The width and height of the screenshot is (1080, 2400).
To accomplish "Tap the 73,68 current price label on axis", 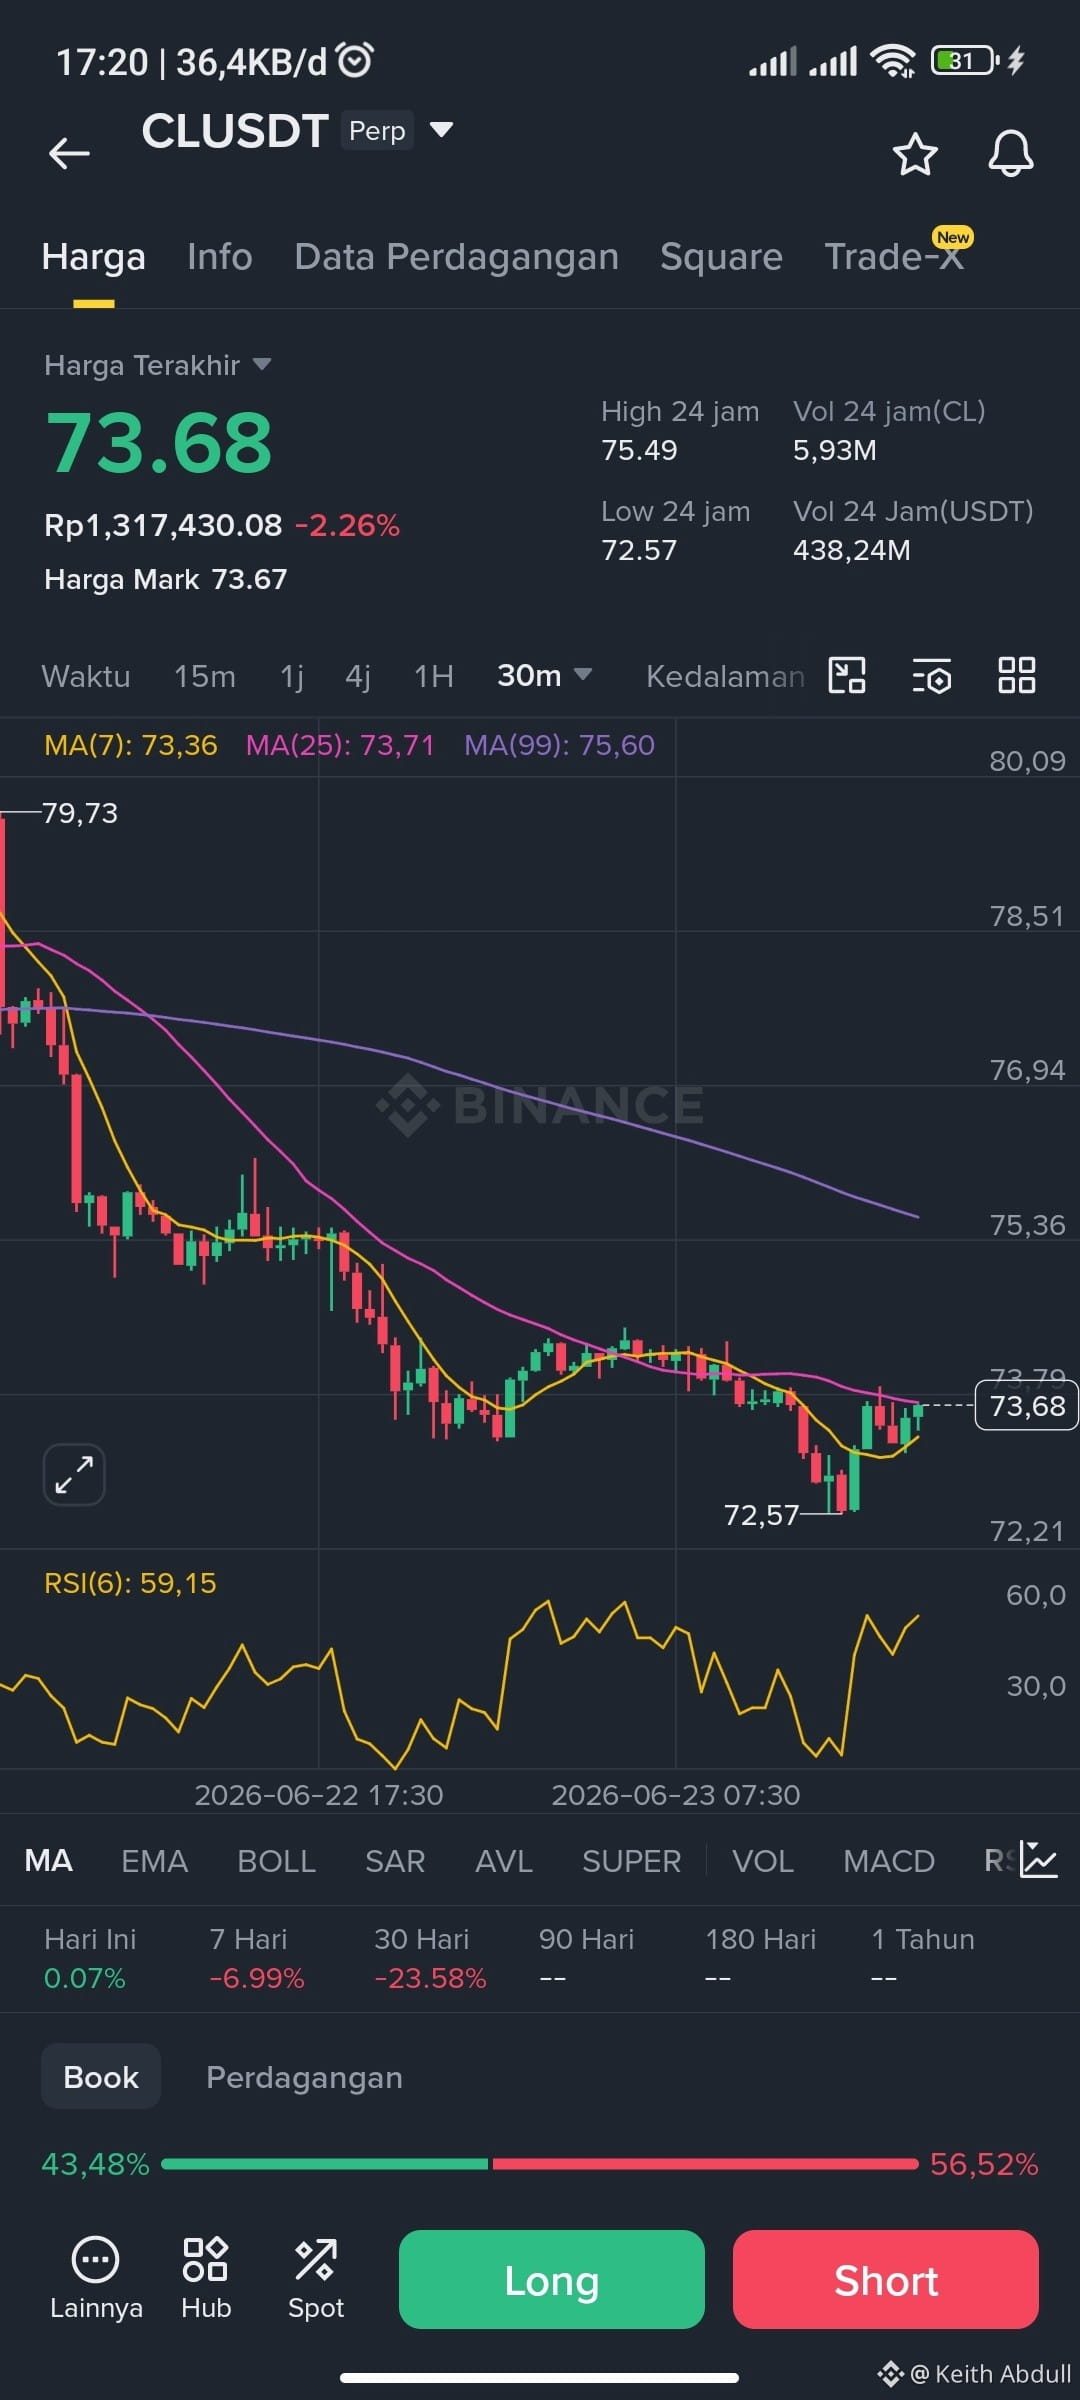I will tap(1027, 1405).
